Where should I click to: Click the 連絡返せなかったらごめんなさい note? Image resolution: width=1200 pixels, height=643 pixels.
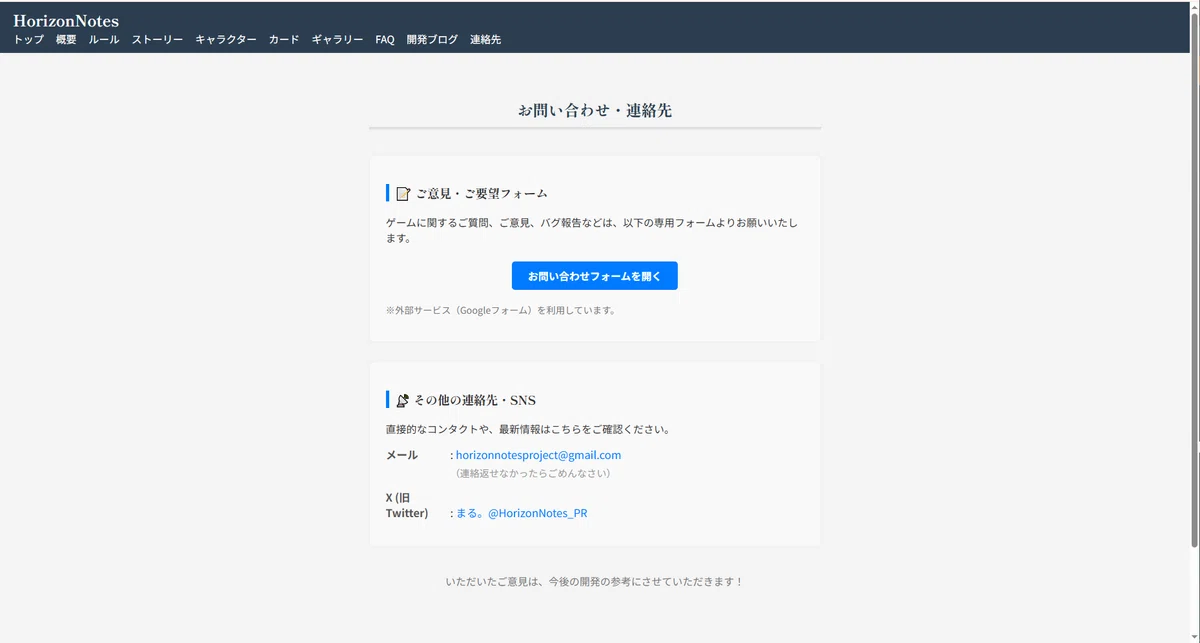(531, 473)
